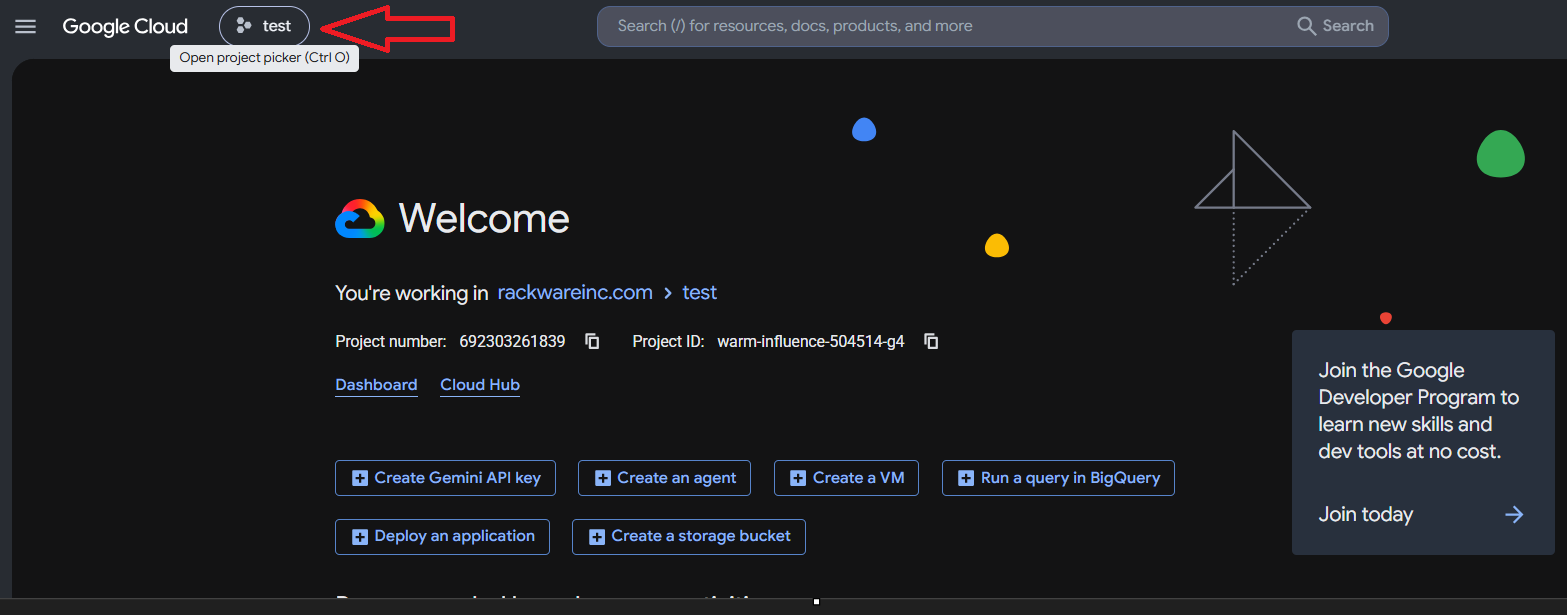Click Deploy an application button
The width and height of the screenshot is (1567, 615).
pos(442,536)
